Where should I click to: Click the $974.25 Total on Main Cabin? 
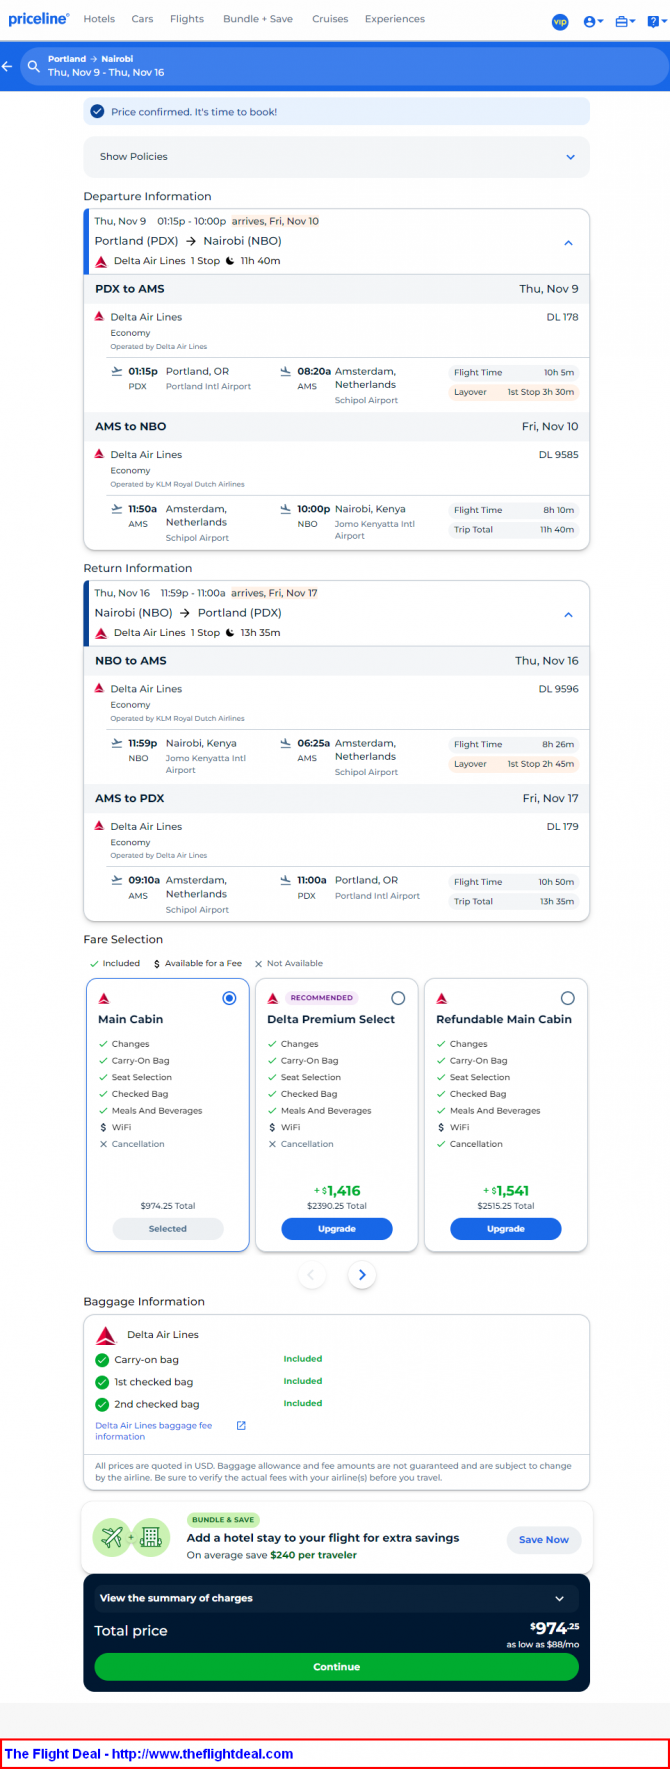(x=168, y=1206)
